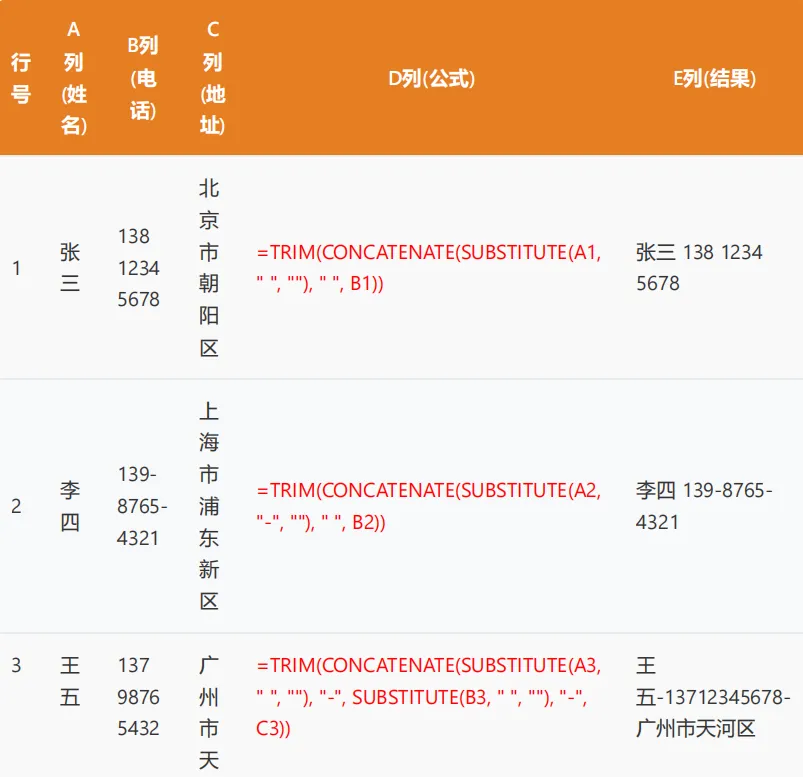Select the name cell 张三

tap(70, 267)
